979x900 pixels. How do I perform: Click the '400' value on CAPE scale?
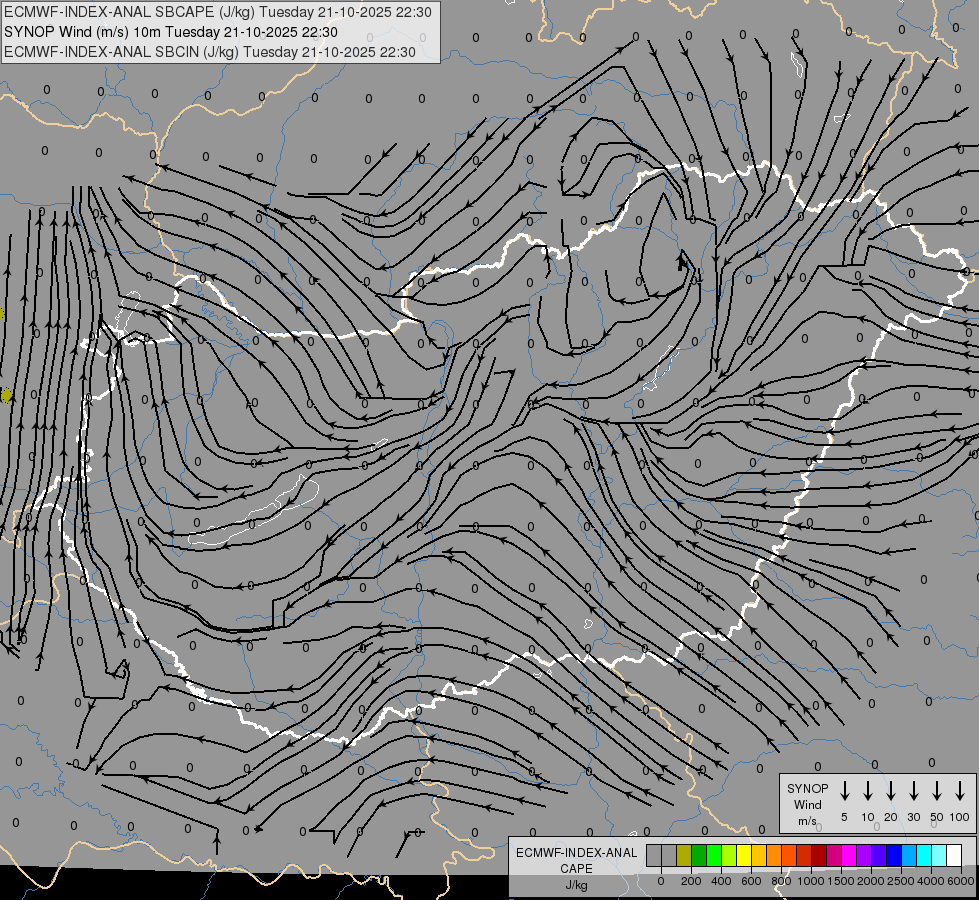(x=721, y=881)
